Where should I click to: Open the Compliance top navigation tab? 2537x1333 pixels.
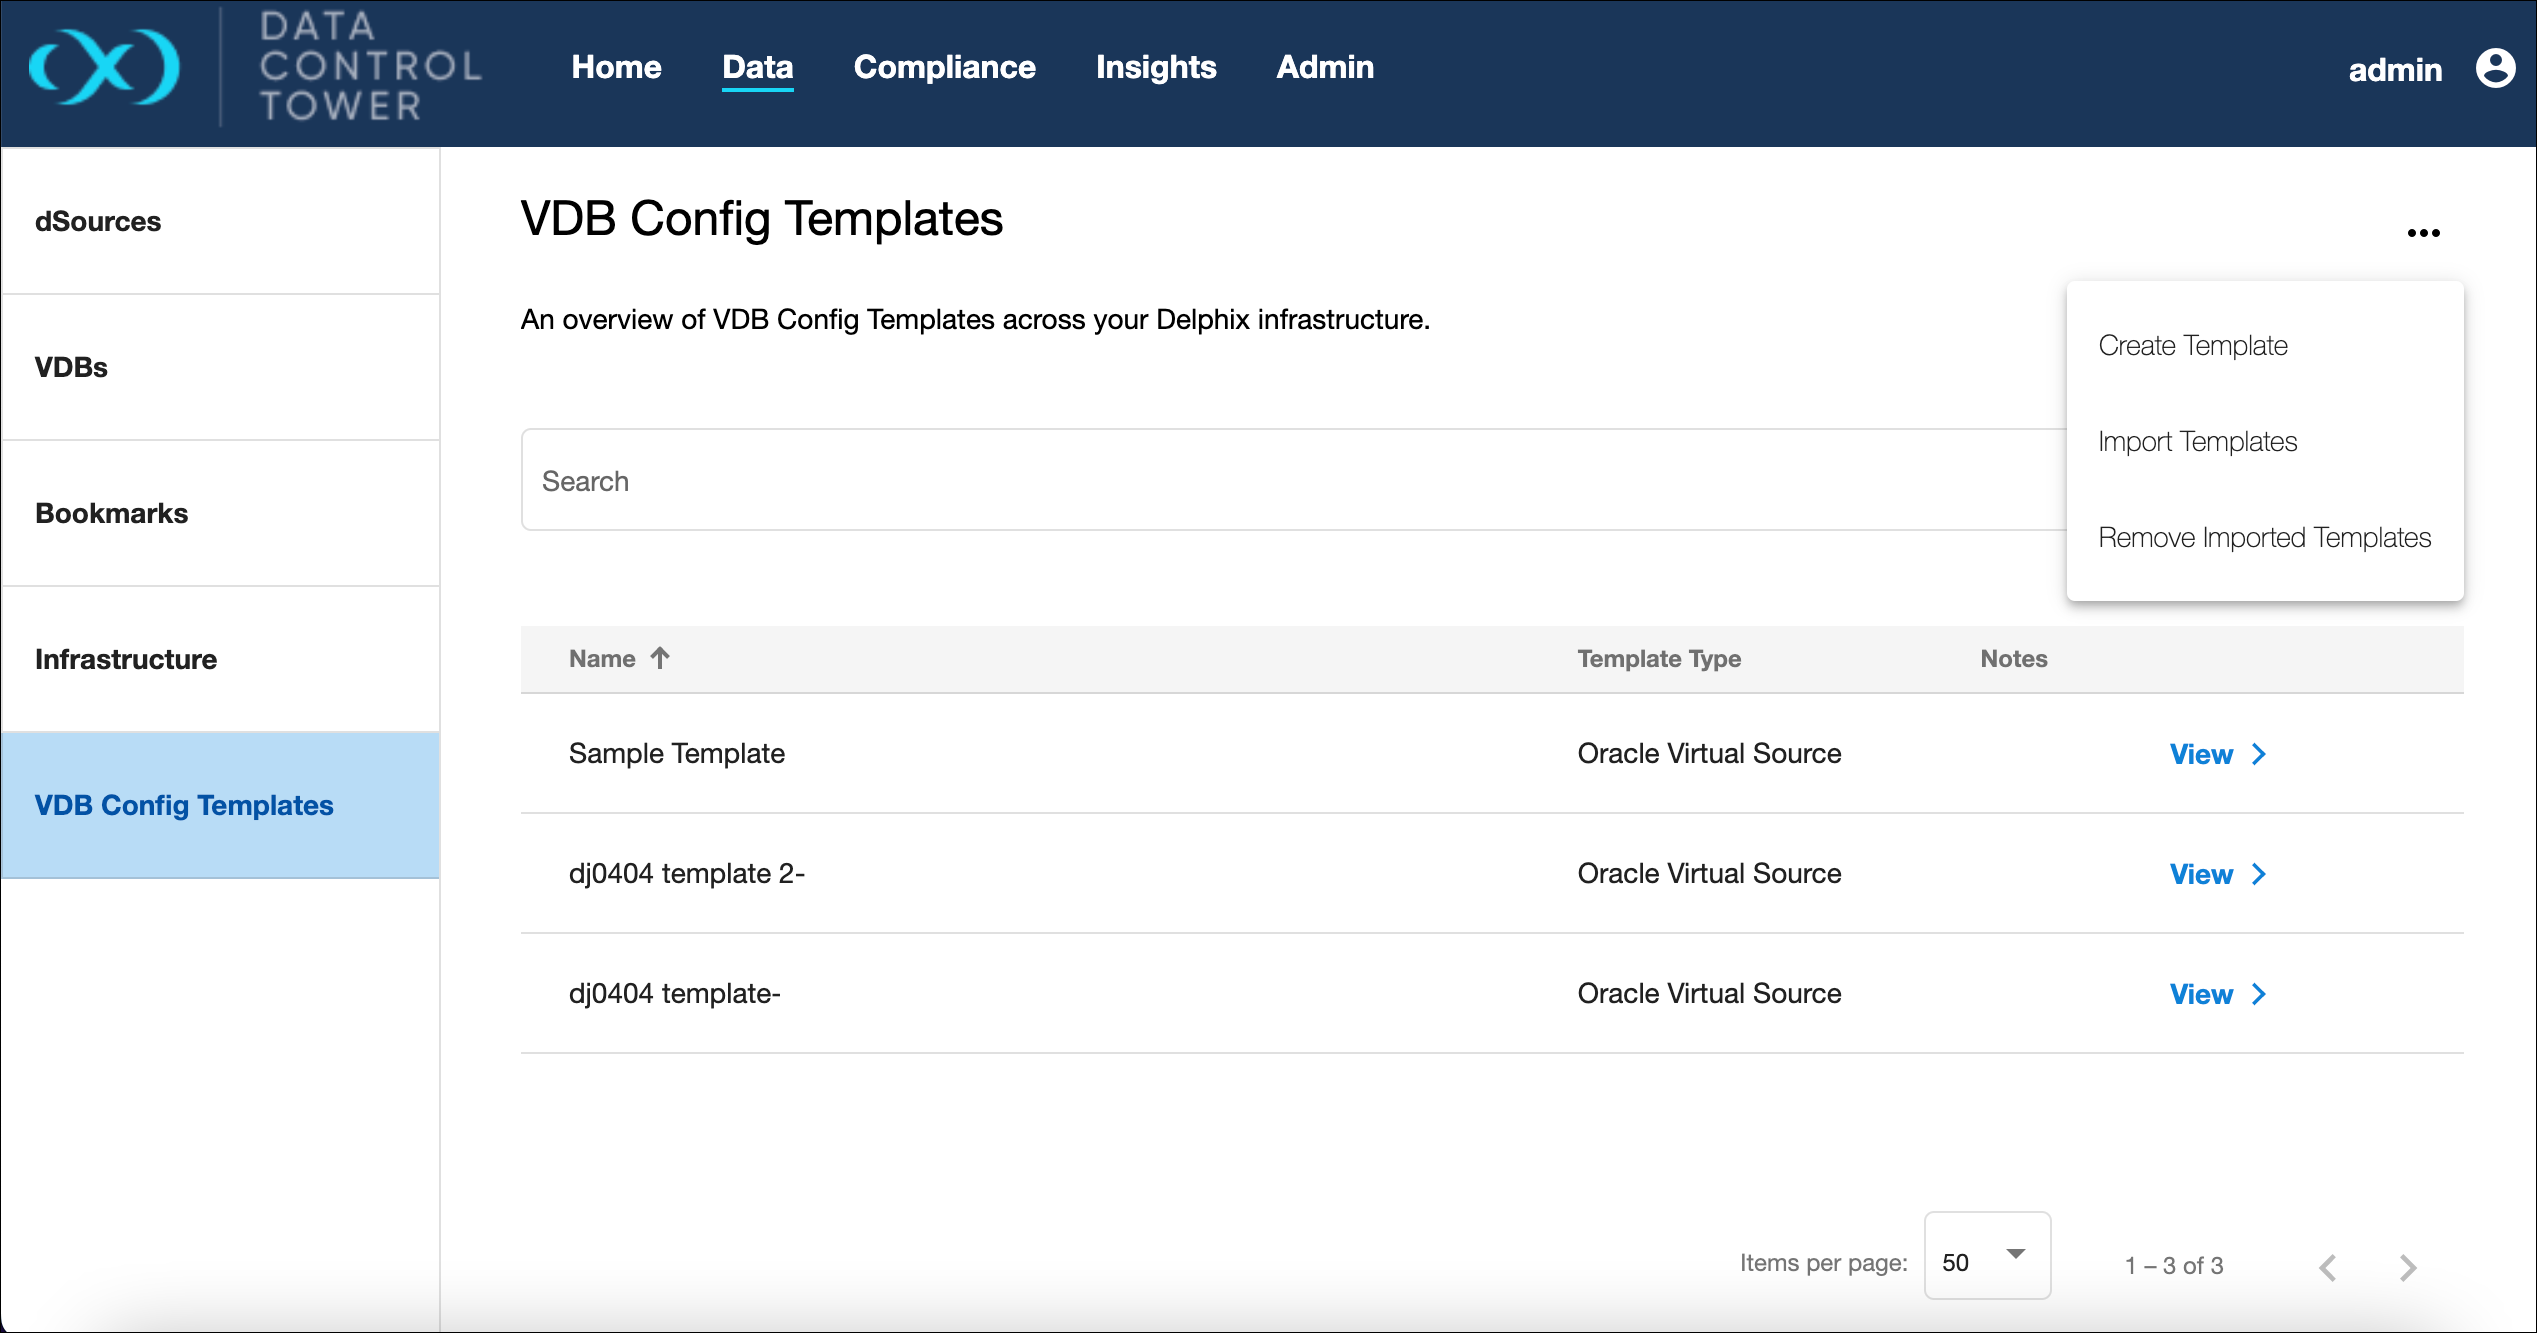[944, 67]
